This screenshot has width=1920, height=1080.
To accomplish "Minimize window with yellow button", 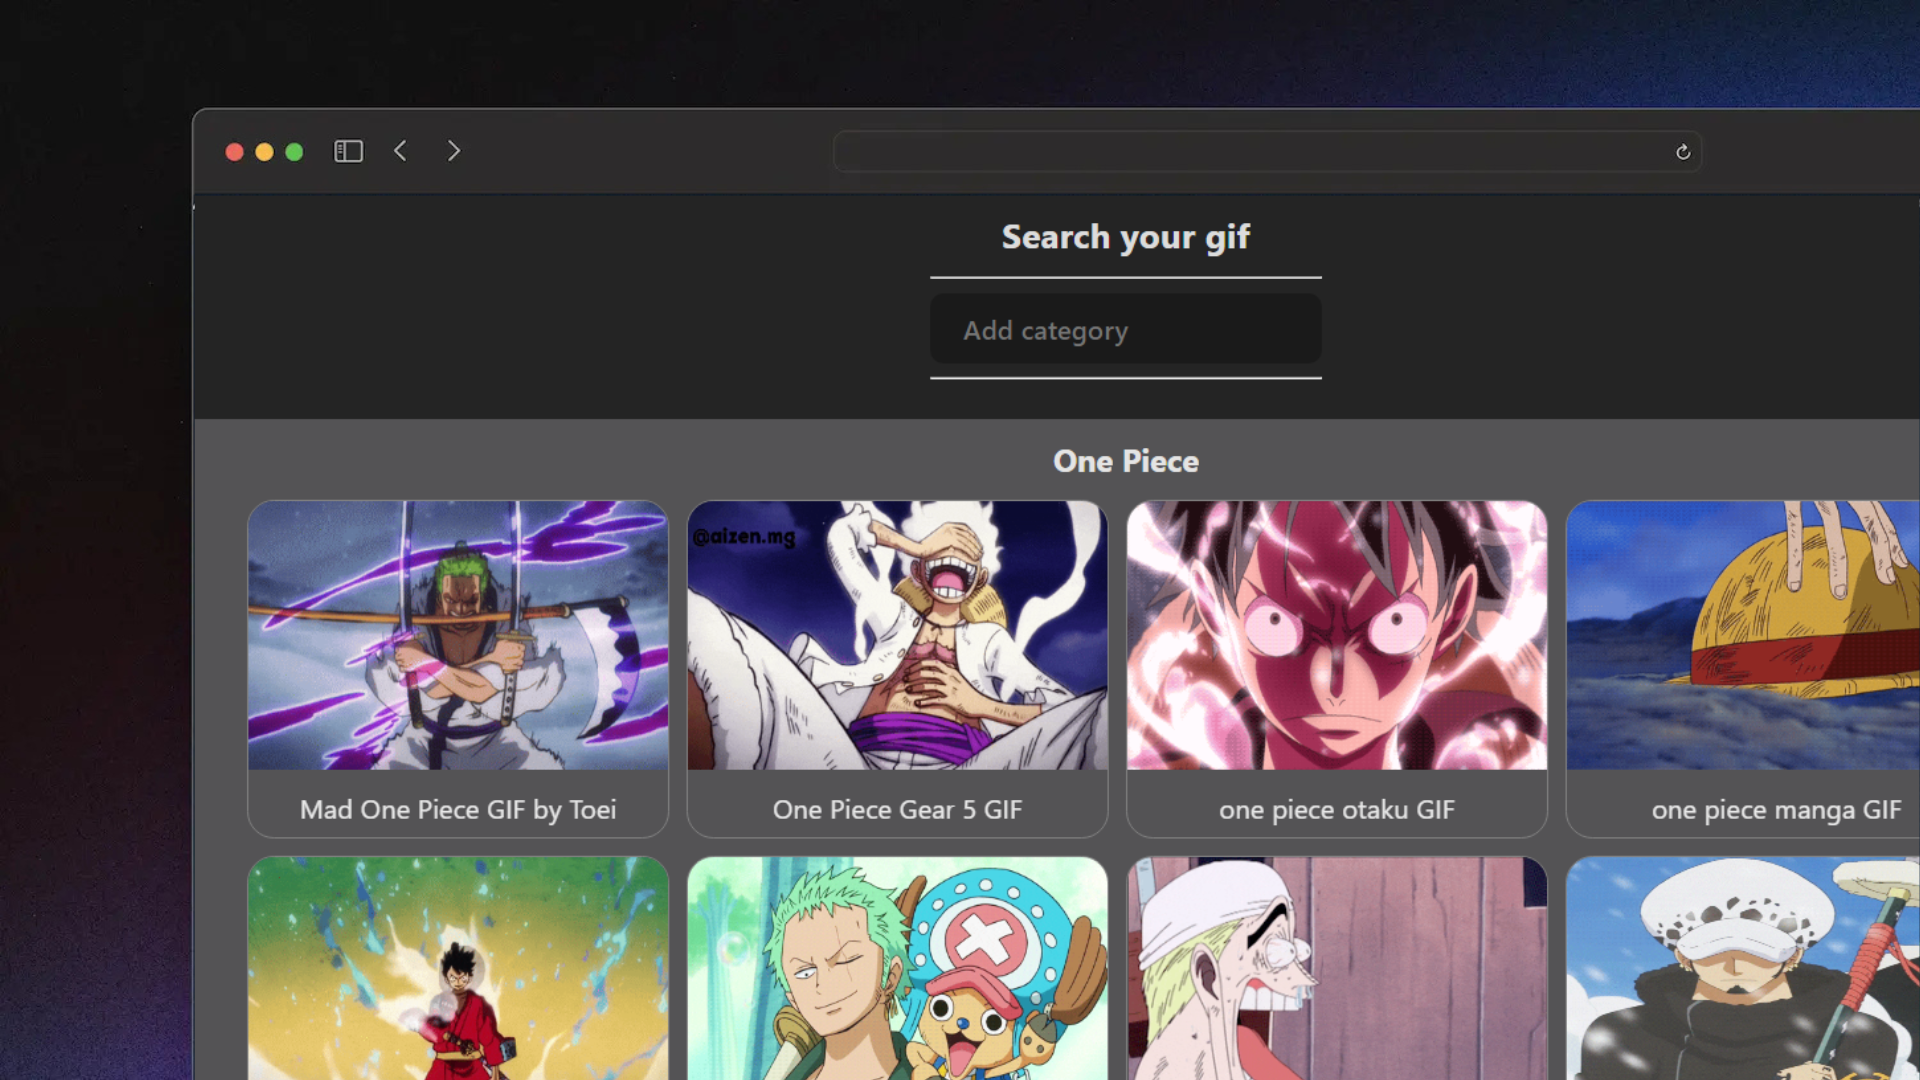I will [265, 152].
